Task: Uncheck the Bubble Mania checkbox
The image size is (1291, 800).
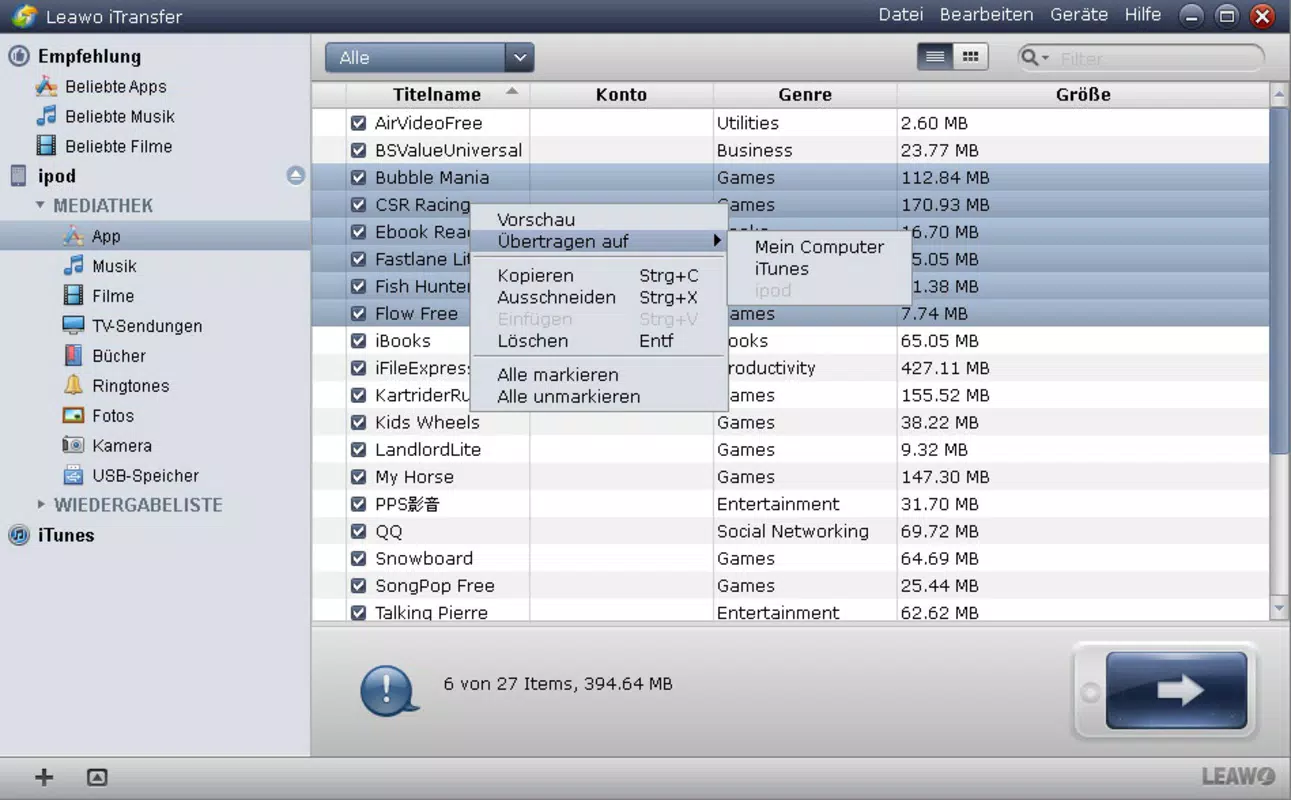Action: (358, 178)
